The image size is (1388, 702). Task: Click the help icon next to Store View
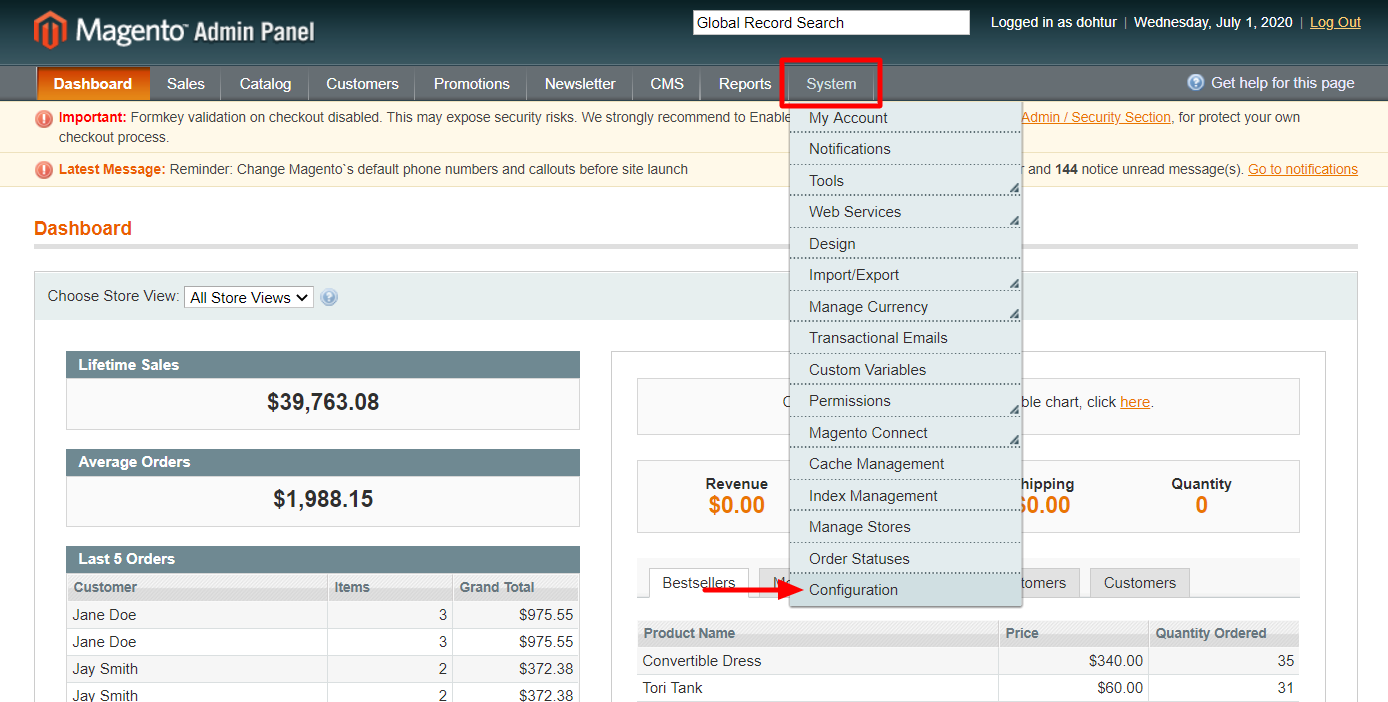[x=329, y=297]
